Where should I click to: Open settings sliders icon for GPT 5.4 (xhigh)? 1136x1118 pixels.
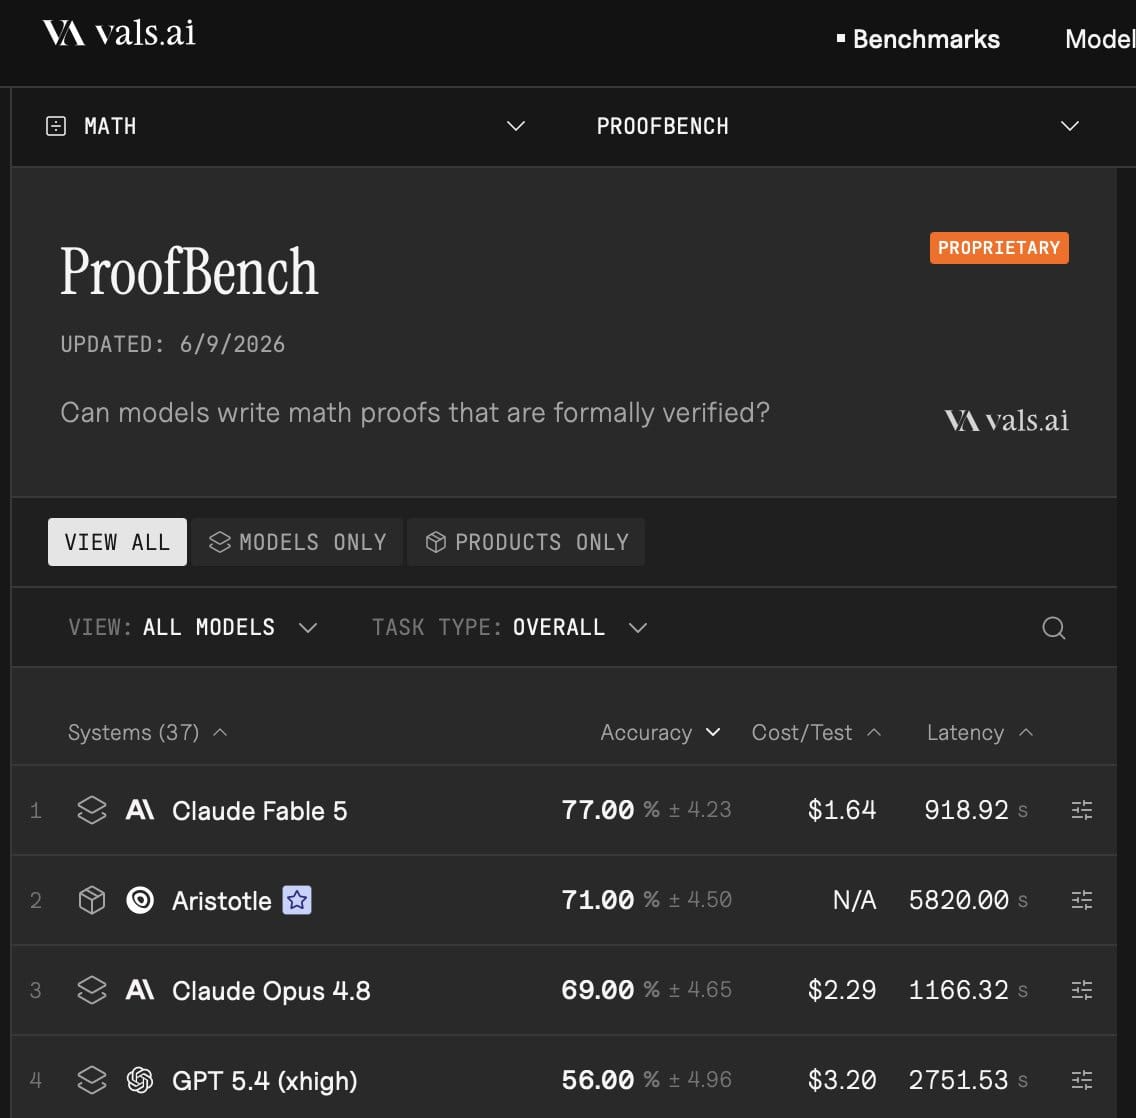[x=1082, y=1080]
